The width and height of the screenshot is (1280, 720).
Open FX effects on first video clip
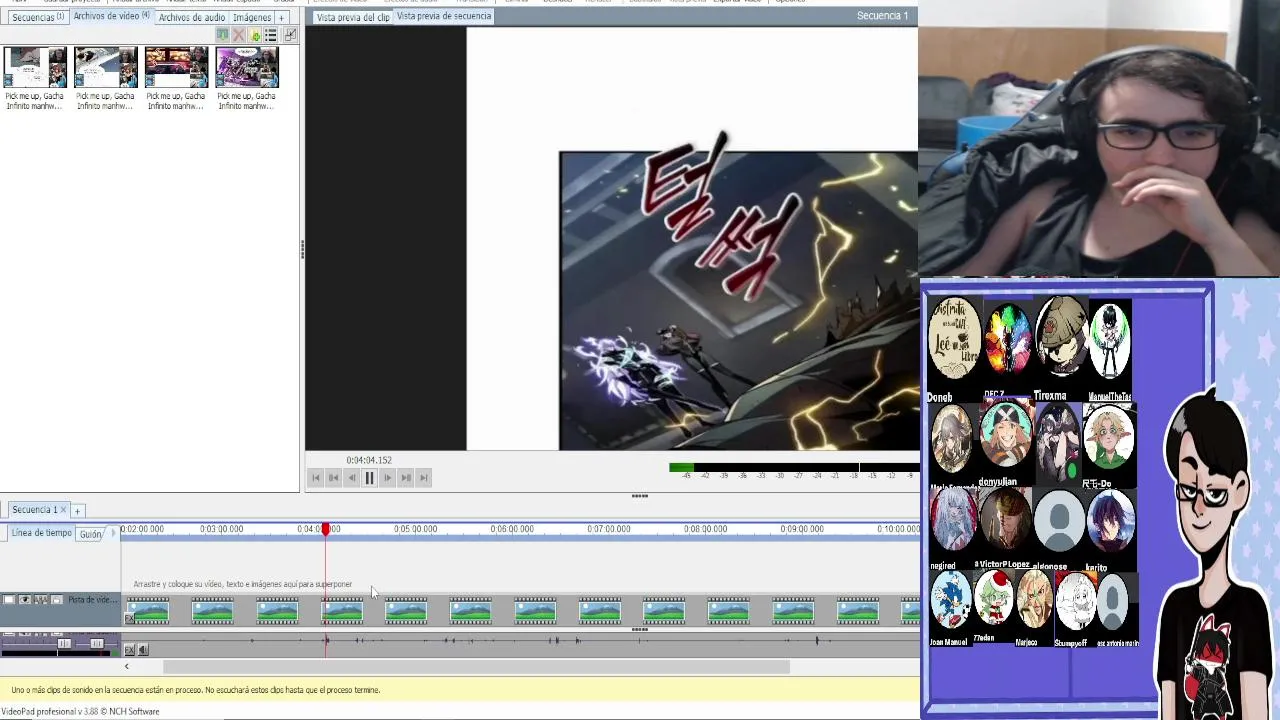pos(129,619)
